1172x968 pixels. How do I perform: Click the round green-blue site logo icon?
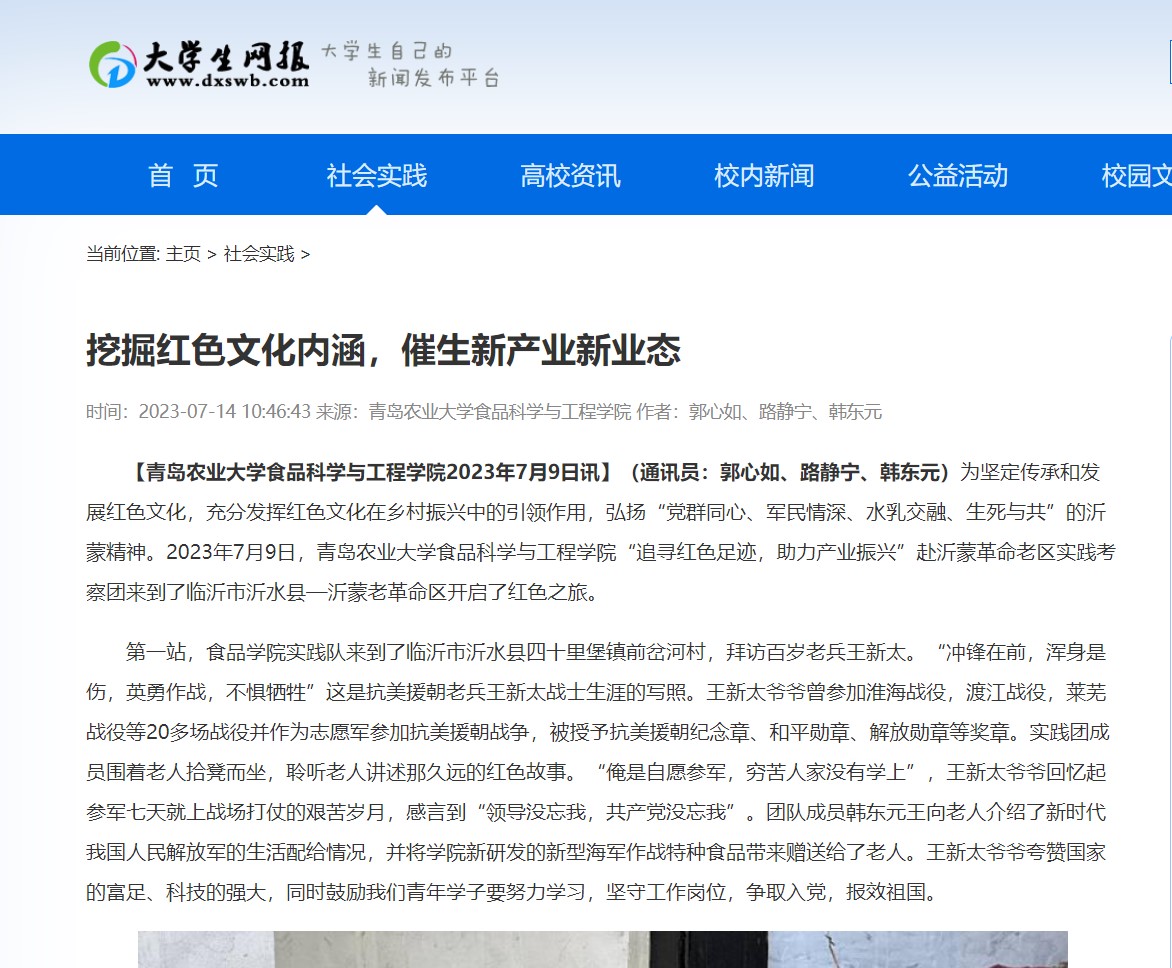pyautogui.click(x=112, y=64)
